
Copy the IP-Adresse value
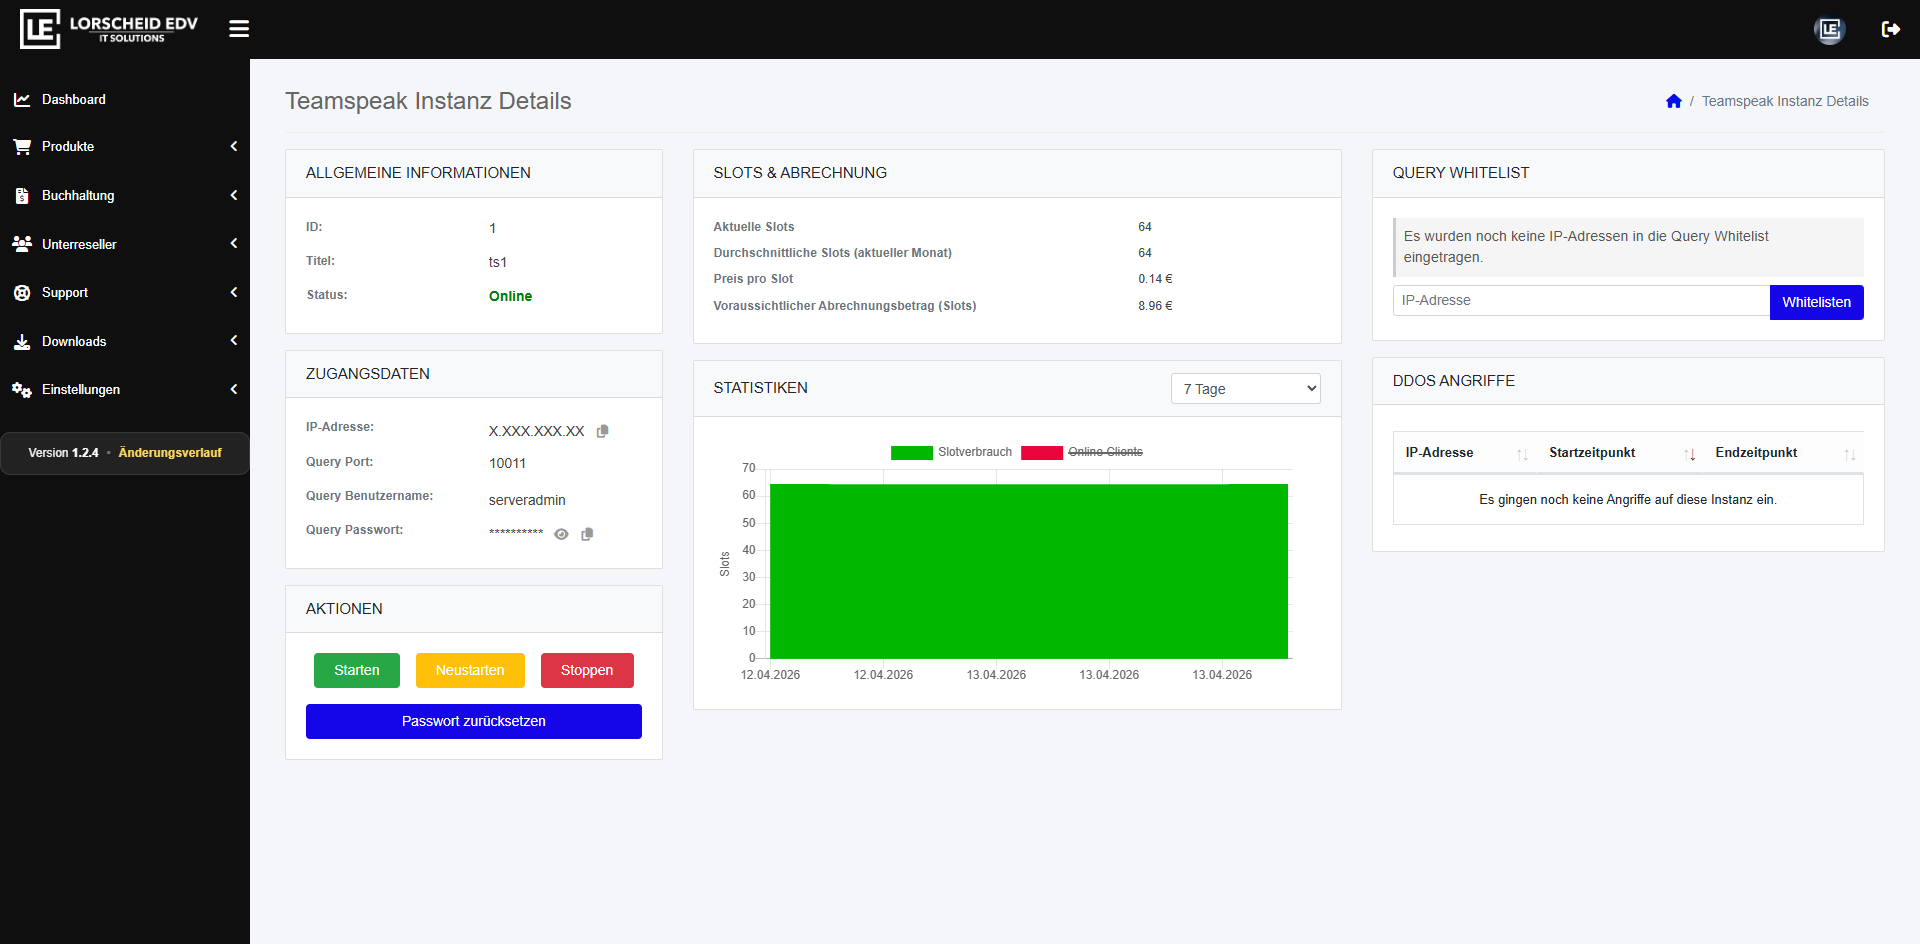[602, 431]
